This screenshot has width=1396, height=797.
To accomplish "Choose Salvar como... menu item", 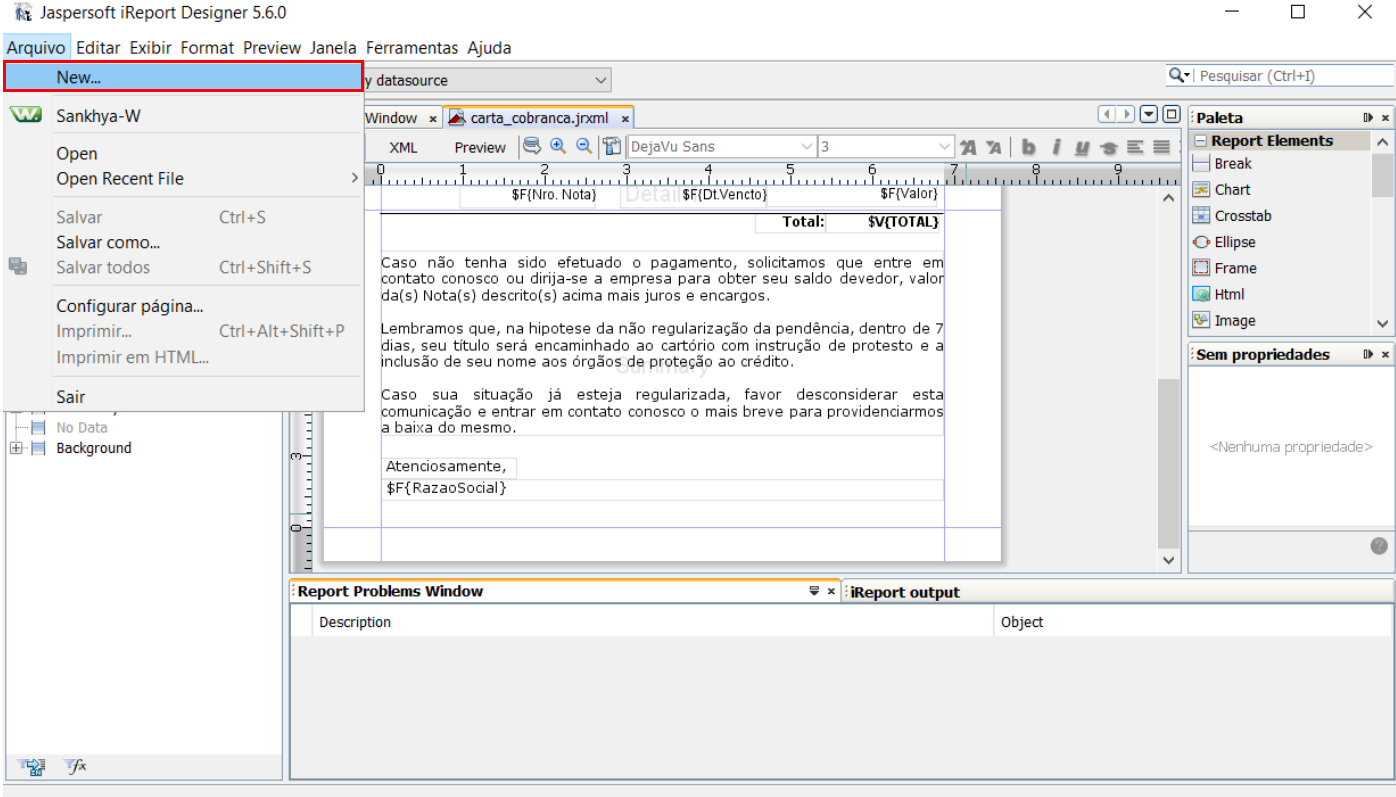I will coord(183,242).
